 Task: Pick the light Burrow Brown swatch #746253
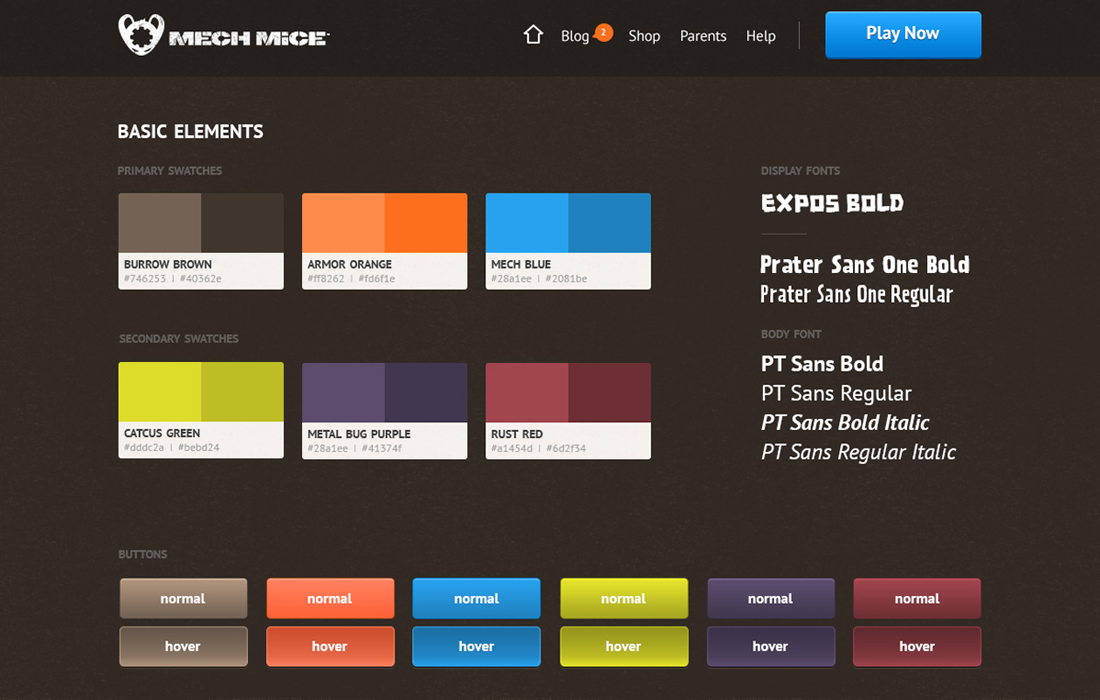tap(160, 223)
